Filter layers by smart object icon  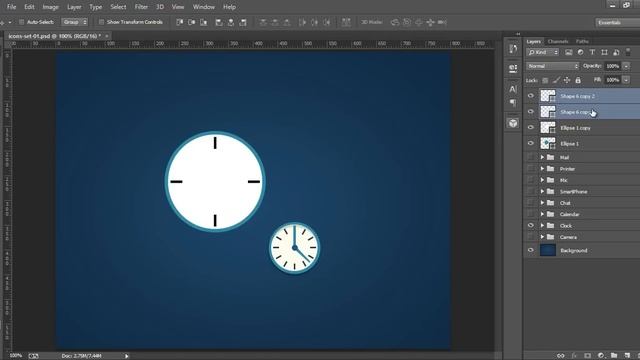[x=616, y=52]
